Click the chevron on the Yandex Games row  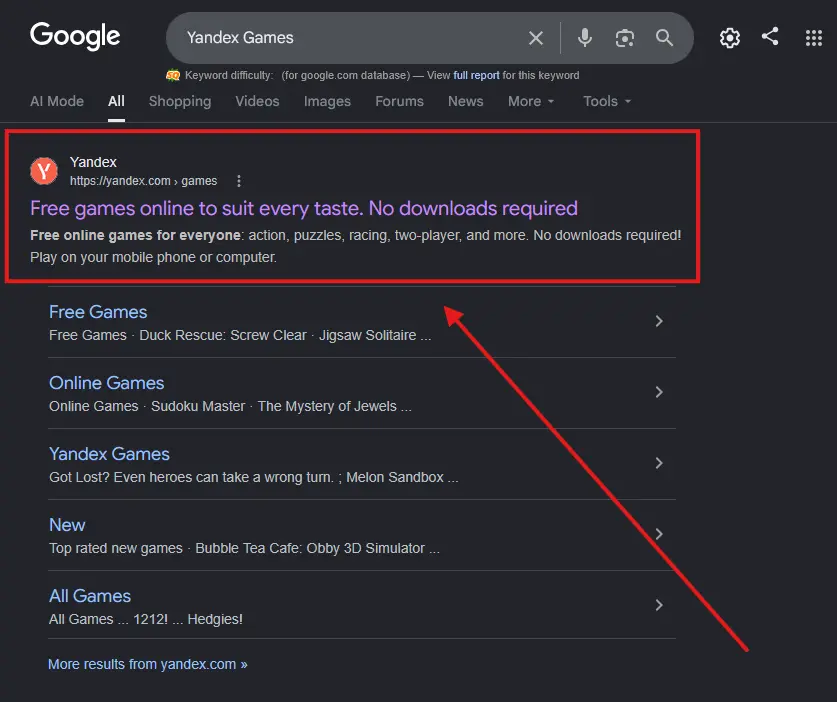pos(659,463)
